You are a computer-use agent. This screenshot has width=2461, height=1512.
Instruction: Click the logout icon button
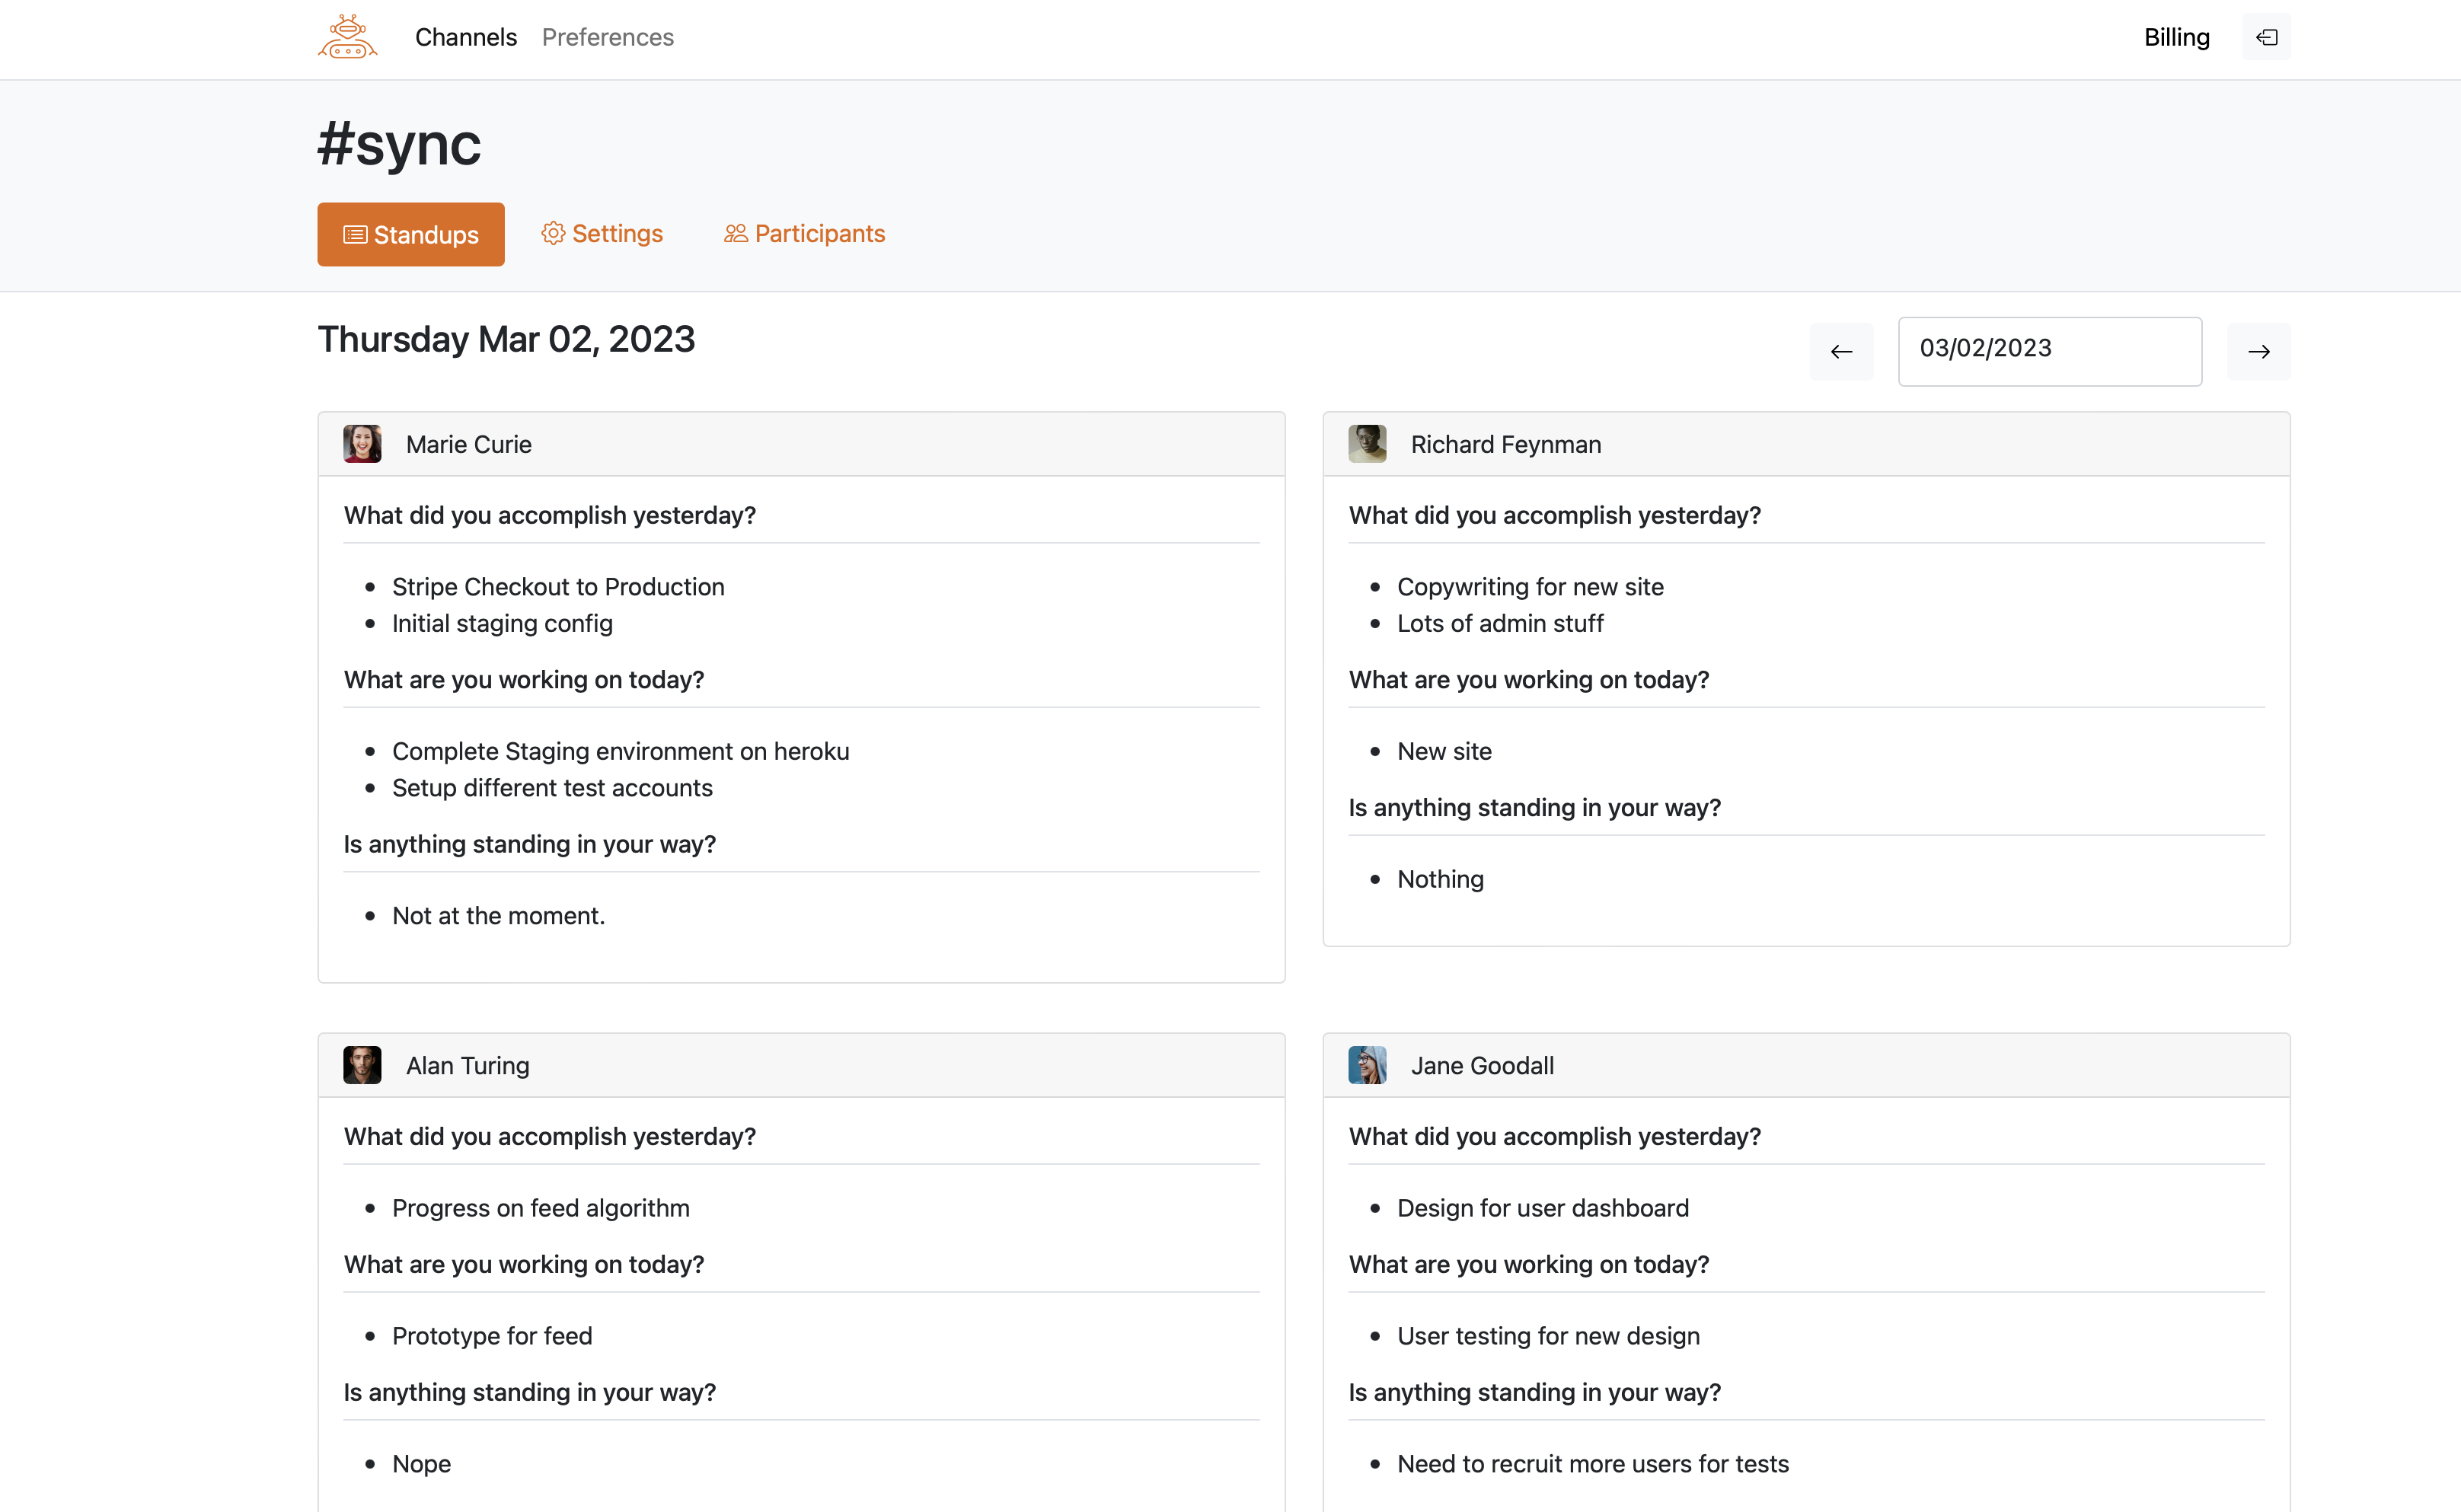point(2266,37)
